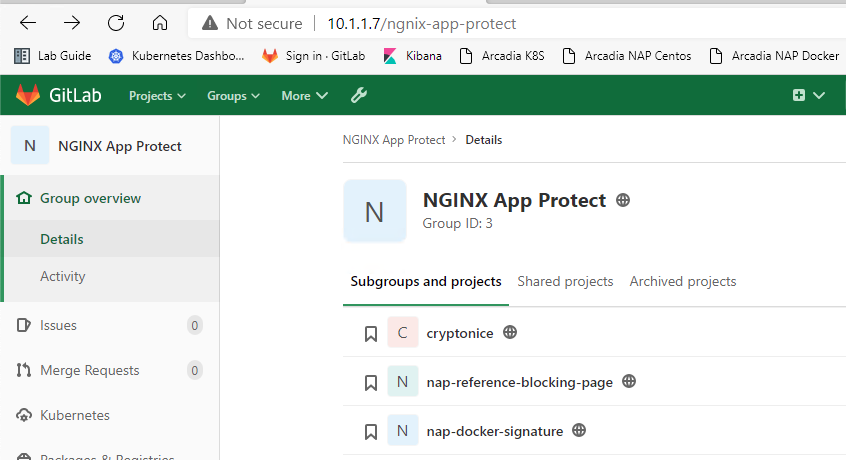Click NGINX App Protect breadcrumb link
The width and height of the screenshot is (846, 460).
point(394,140)
